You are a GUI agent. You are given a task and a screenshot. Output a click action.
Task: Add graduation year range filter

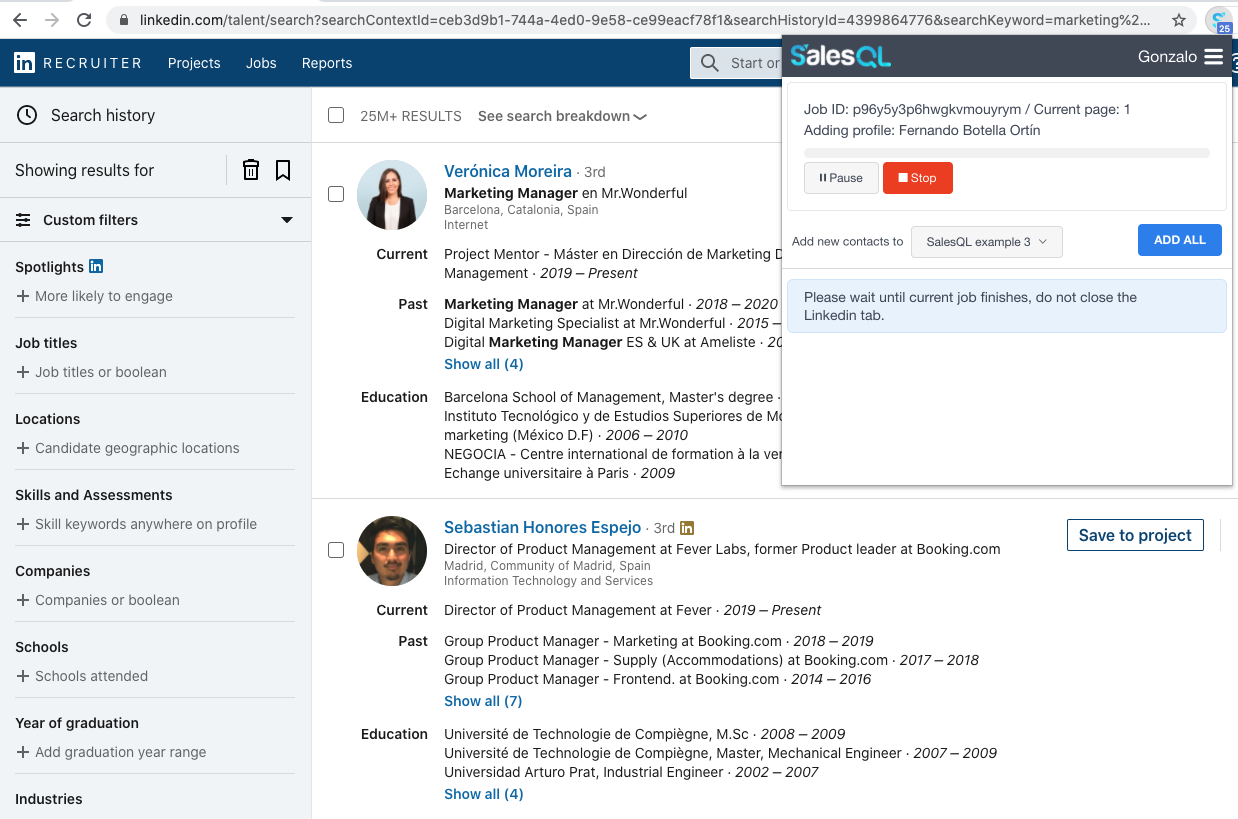(111, 752)
